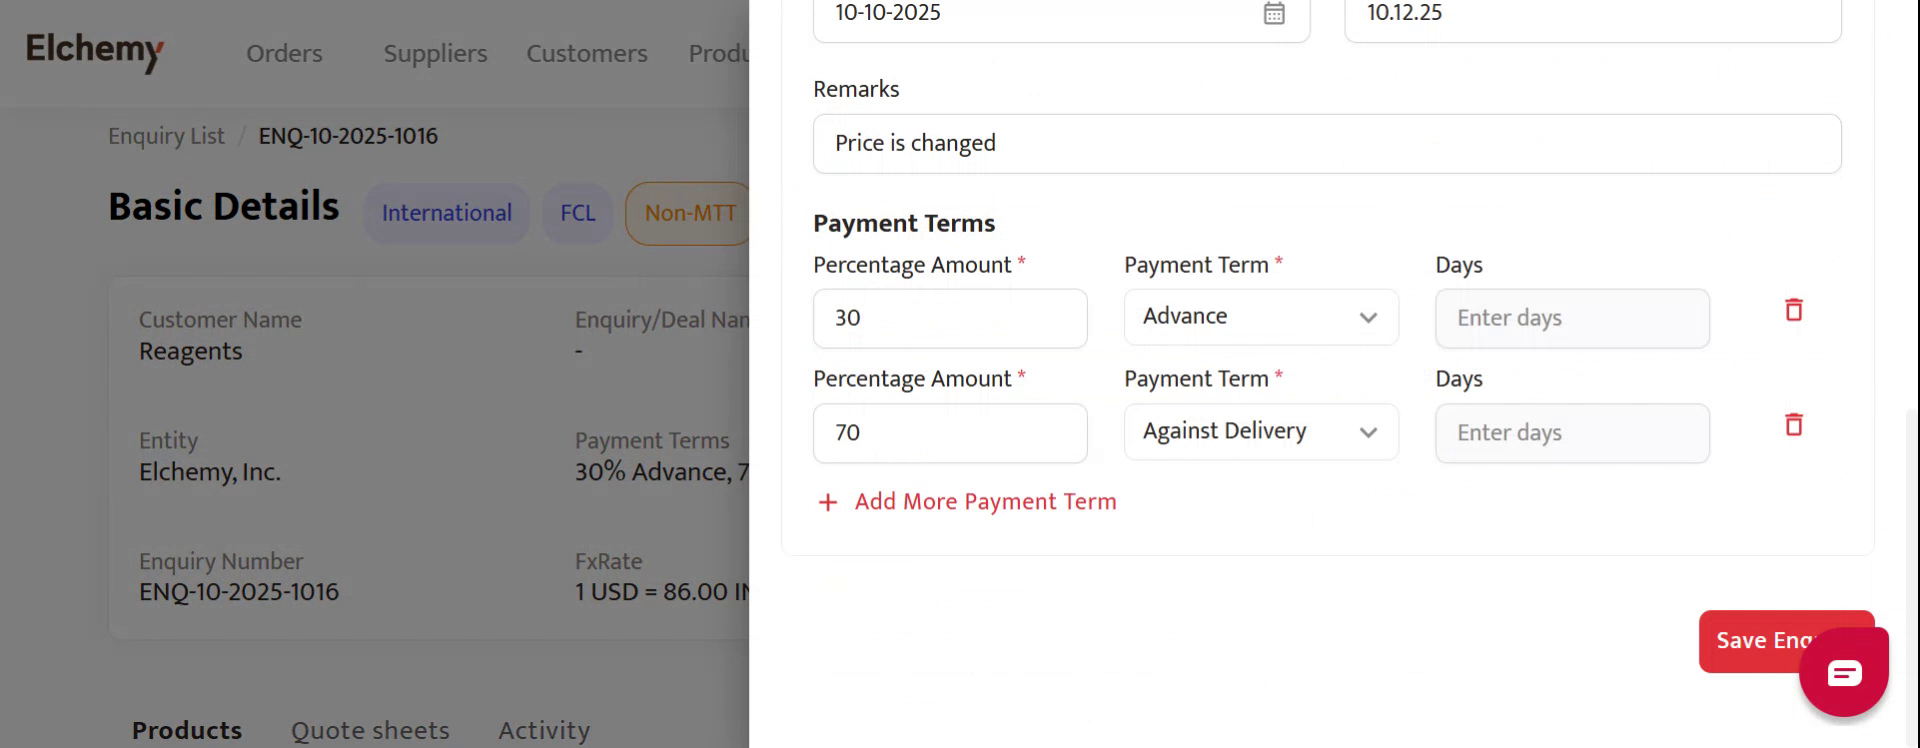Click the first Percentage Amount field showing 30
The image size is (1920, 748).
949,319
